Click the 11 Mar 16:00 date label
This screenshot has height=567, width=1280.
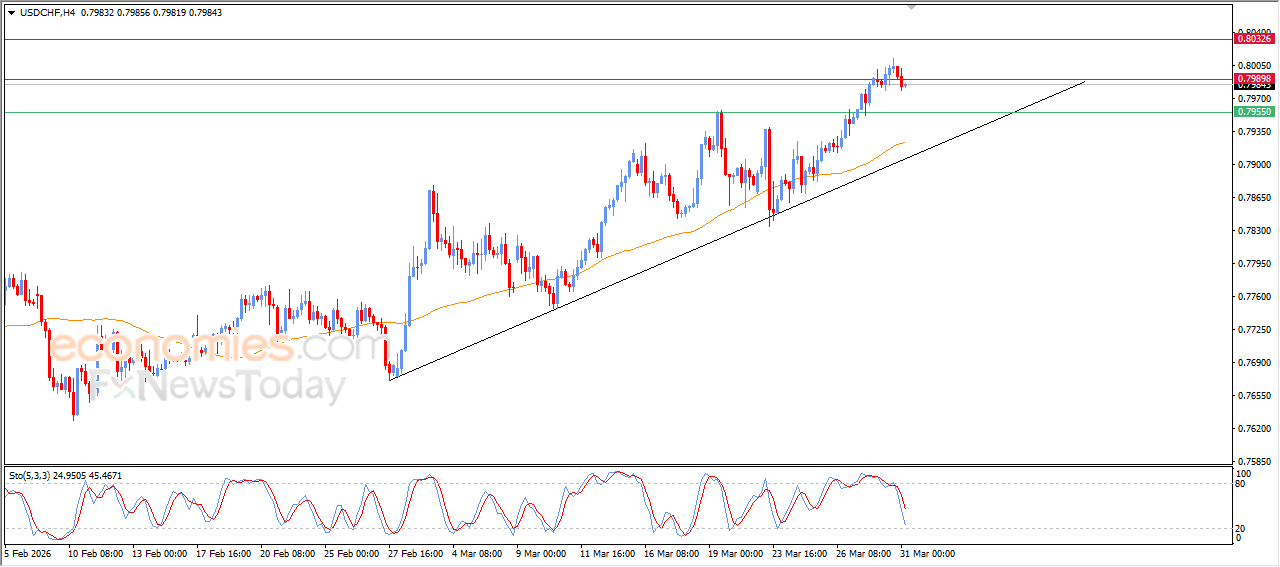605,553
